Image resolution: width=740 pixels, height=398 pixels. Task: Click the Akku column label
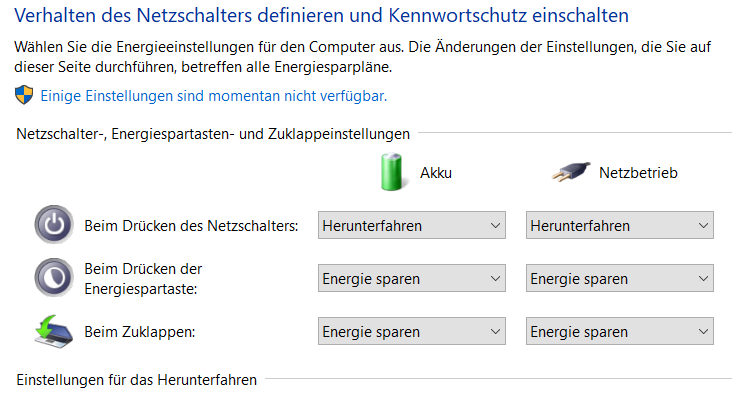436,173
